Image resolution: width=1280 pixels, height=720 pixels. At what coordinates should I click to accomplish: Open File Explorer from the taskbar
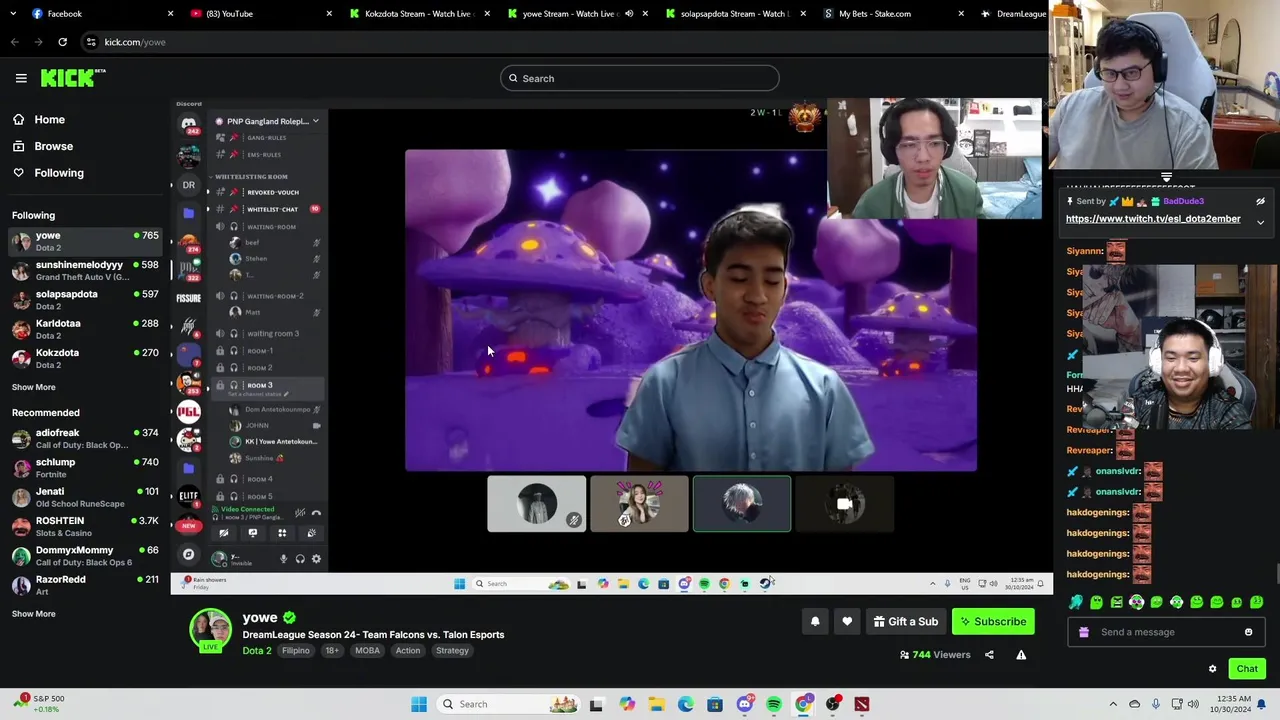tap(656, 704)
